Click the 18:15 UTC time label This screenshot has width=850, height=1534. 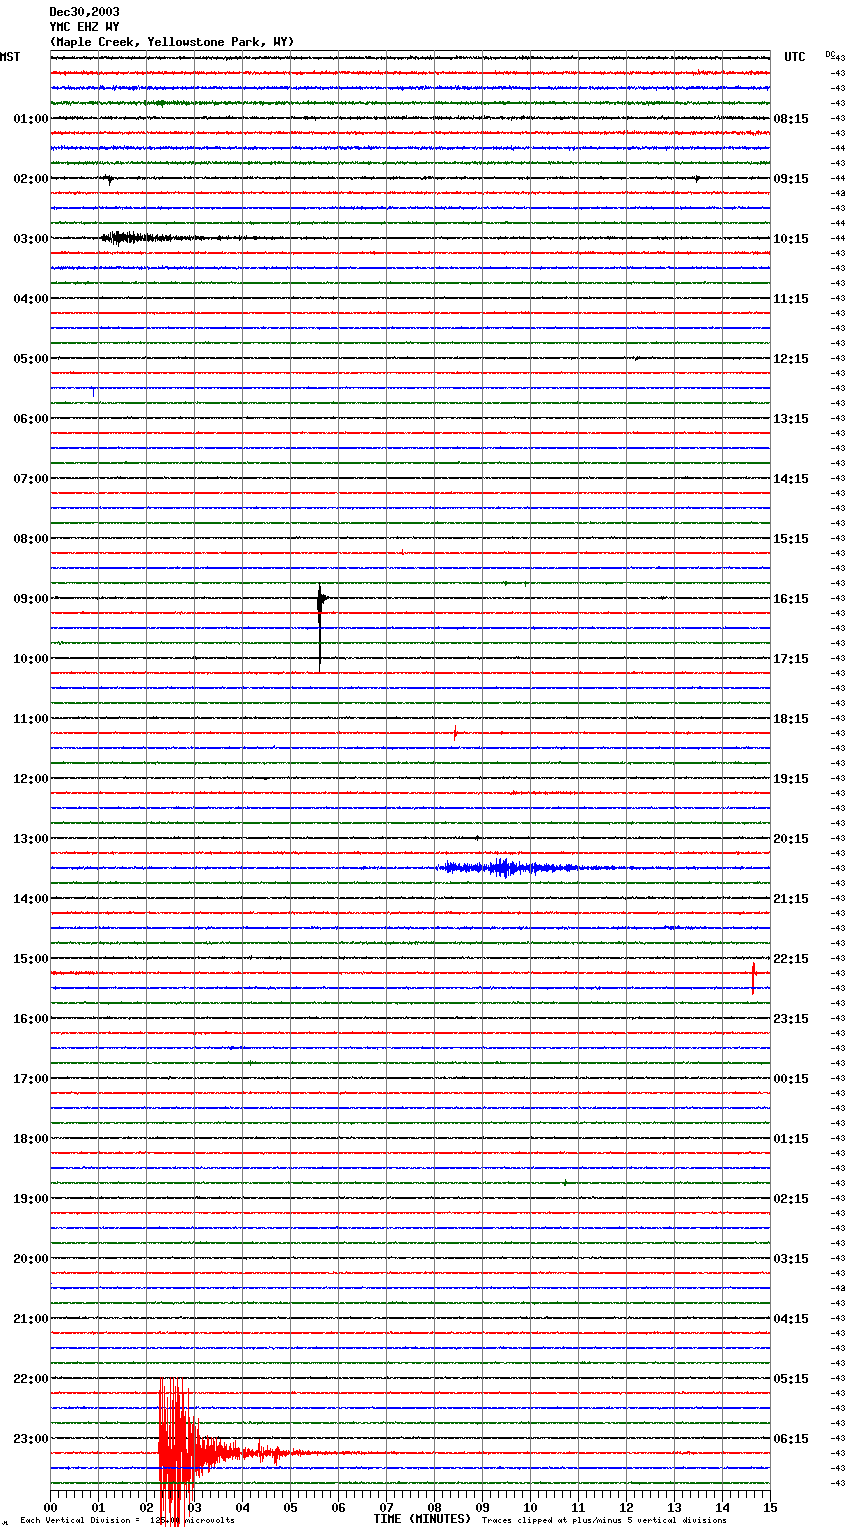(x=791, y=719)
